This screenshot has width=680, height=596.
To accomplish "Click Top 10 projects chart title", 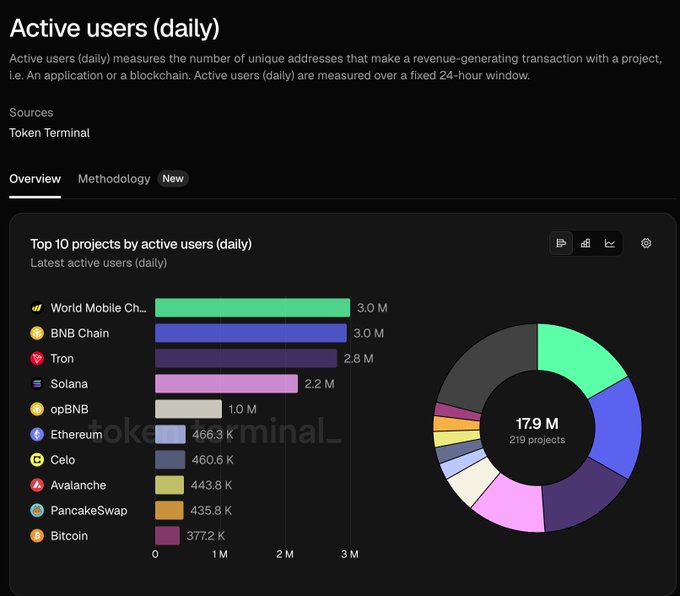I will (141, 244).
